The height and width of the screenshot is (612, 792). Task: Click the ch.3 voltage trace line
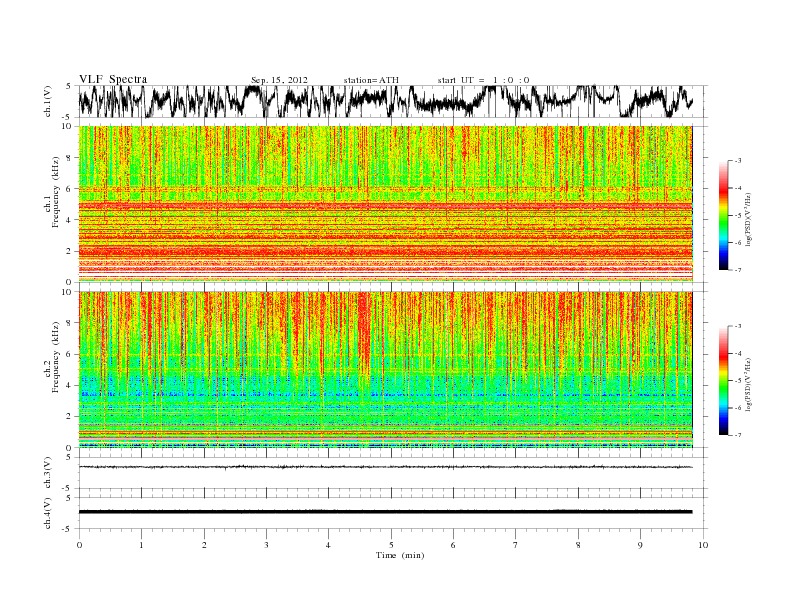385,467
